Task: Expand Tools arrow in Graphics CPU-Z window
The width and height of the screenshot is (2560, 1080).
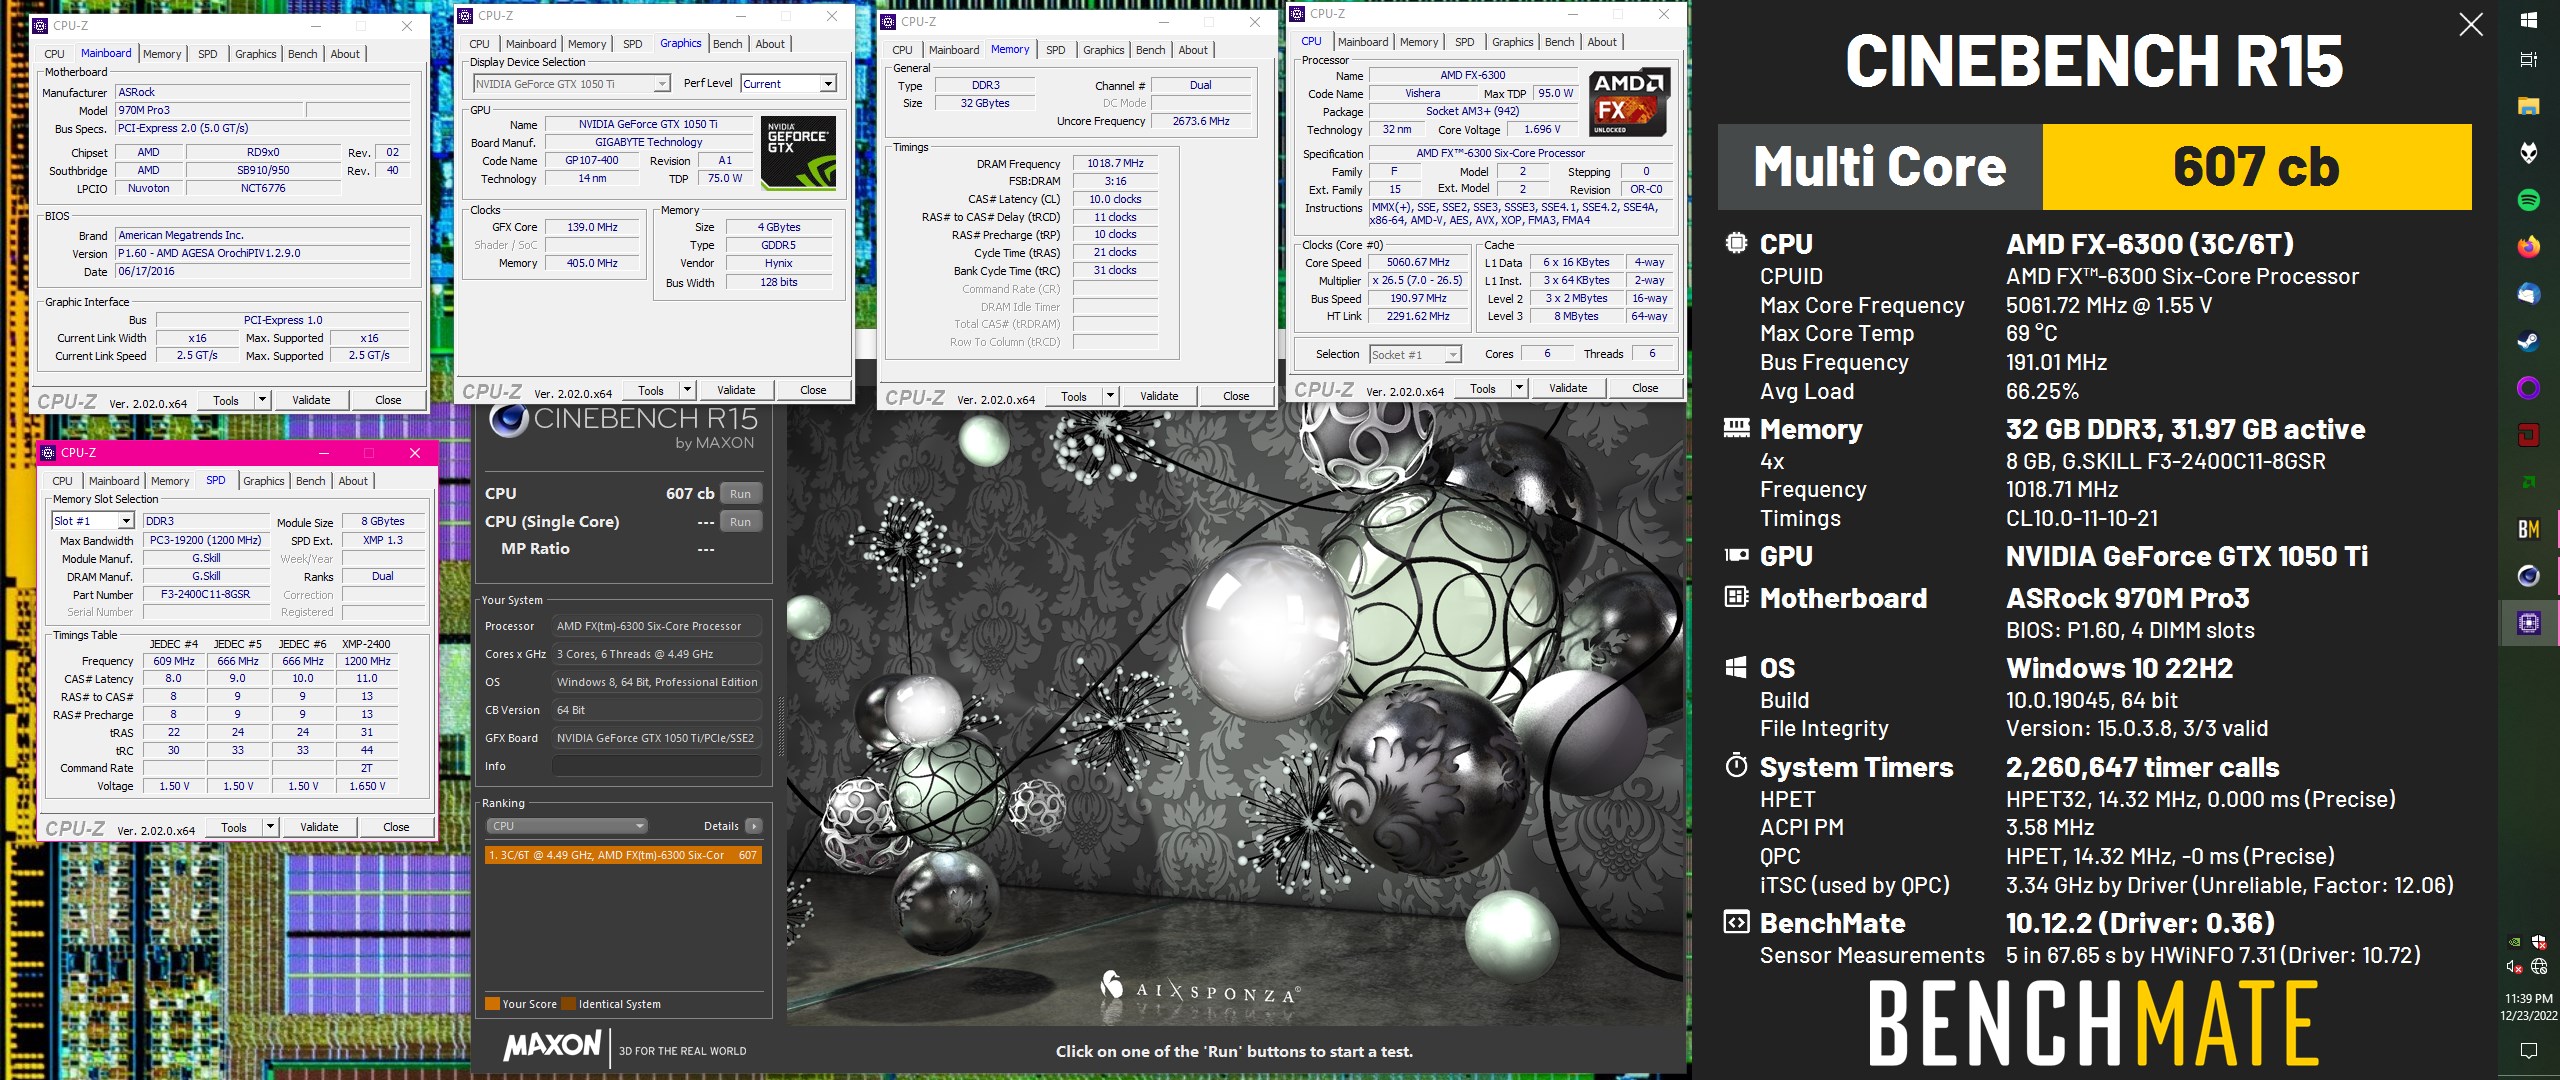Action: [687, 390]
